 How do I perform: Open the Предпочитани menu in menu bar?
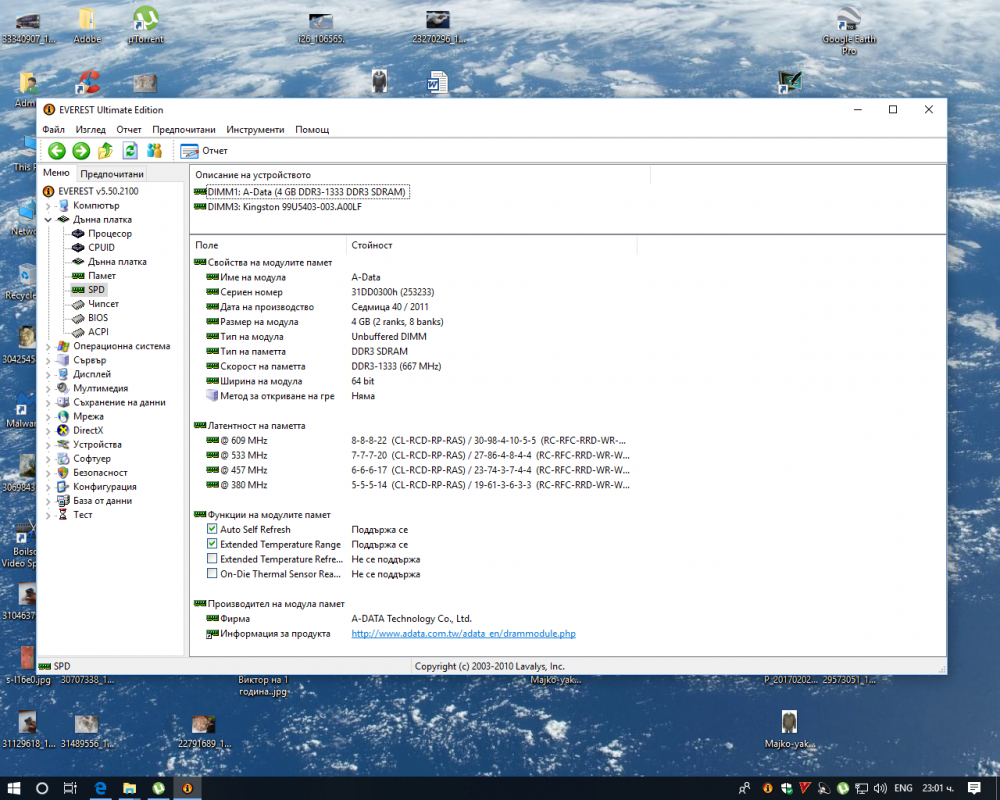pos(184,130)
